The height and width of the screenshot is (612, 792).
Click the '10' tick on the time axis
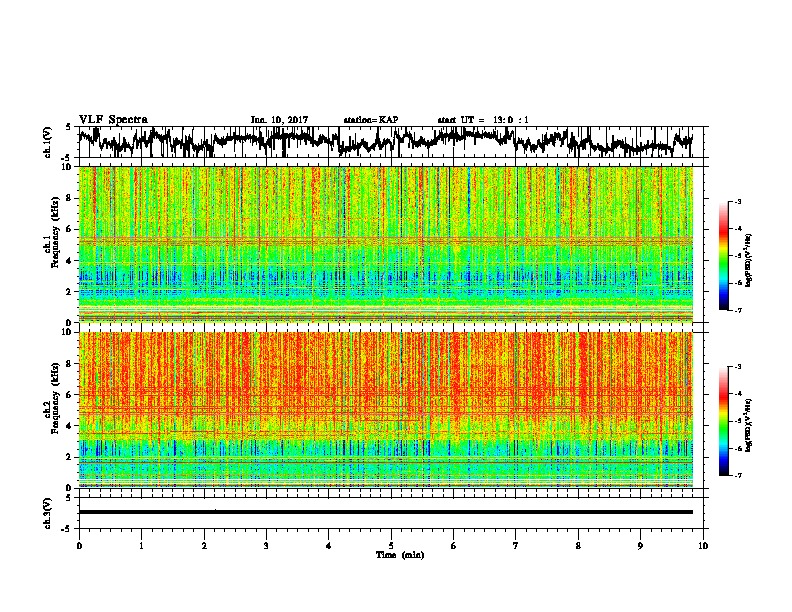point(703,546)
